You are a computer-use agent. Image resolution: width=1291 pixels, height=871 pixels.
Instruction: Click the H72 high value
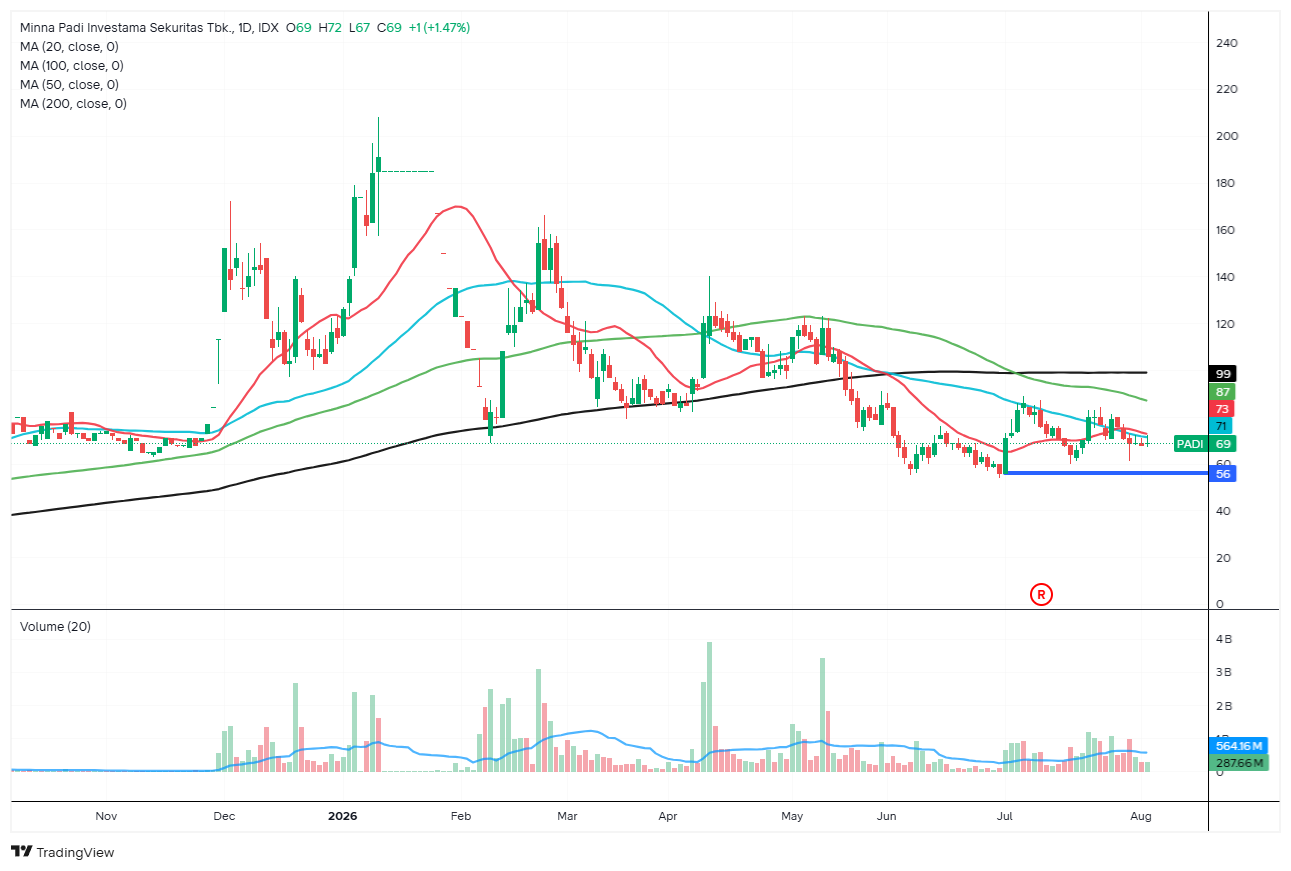coord(331,28)
